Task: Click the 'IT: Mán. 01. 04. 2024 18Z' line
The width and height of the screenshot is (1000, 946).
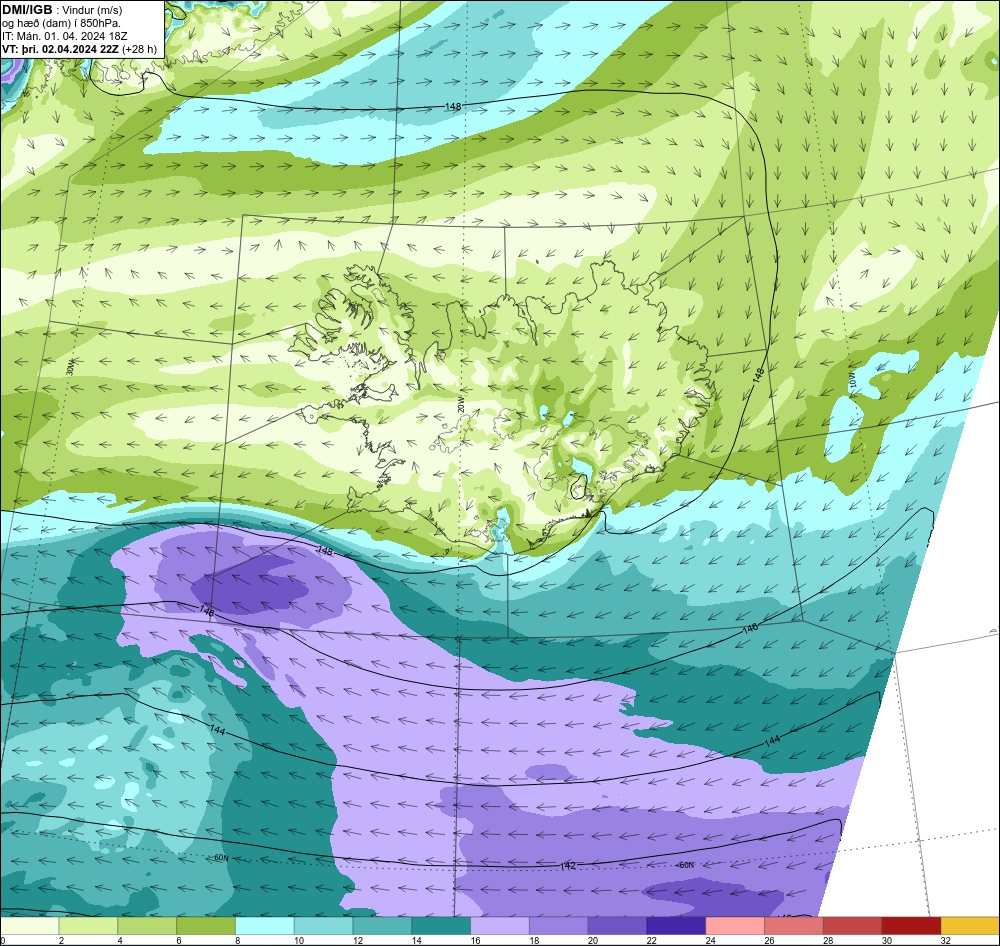Action: pos(64,36)
